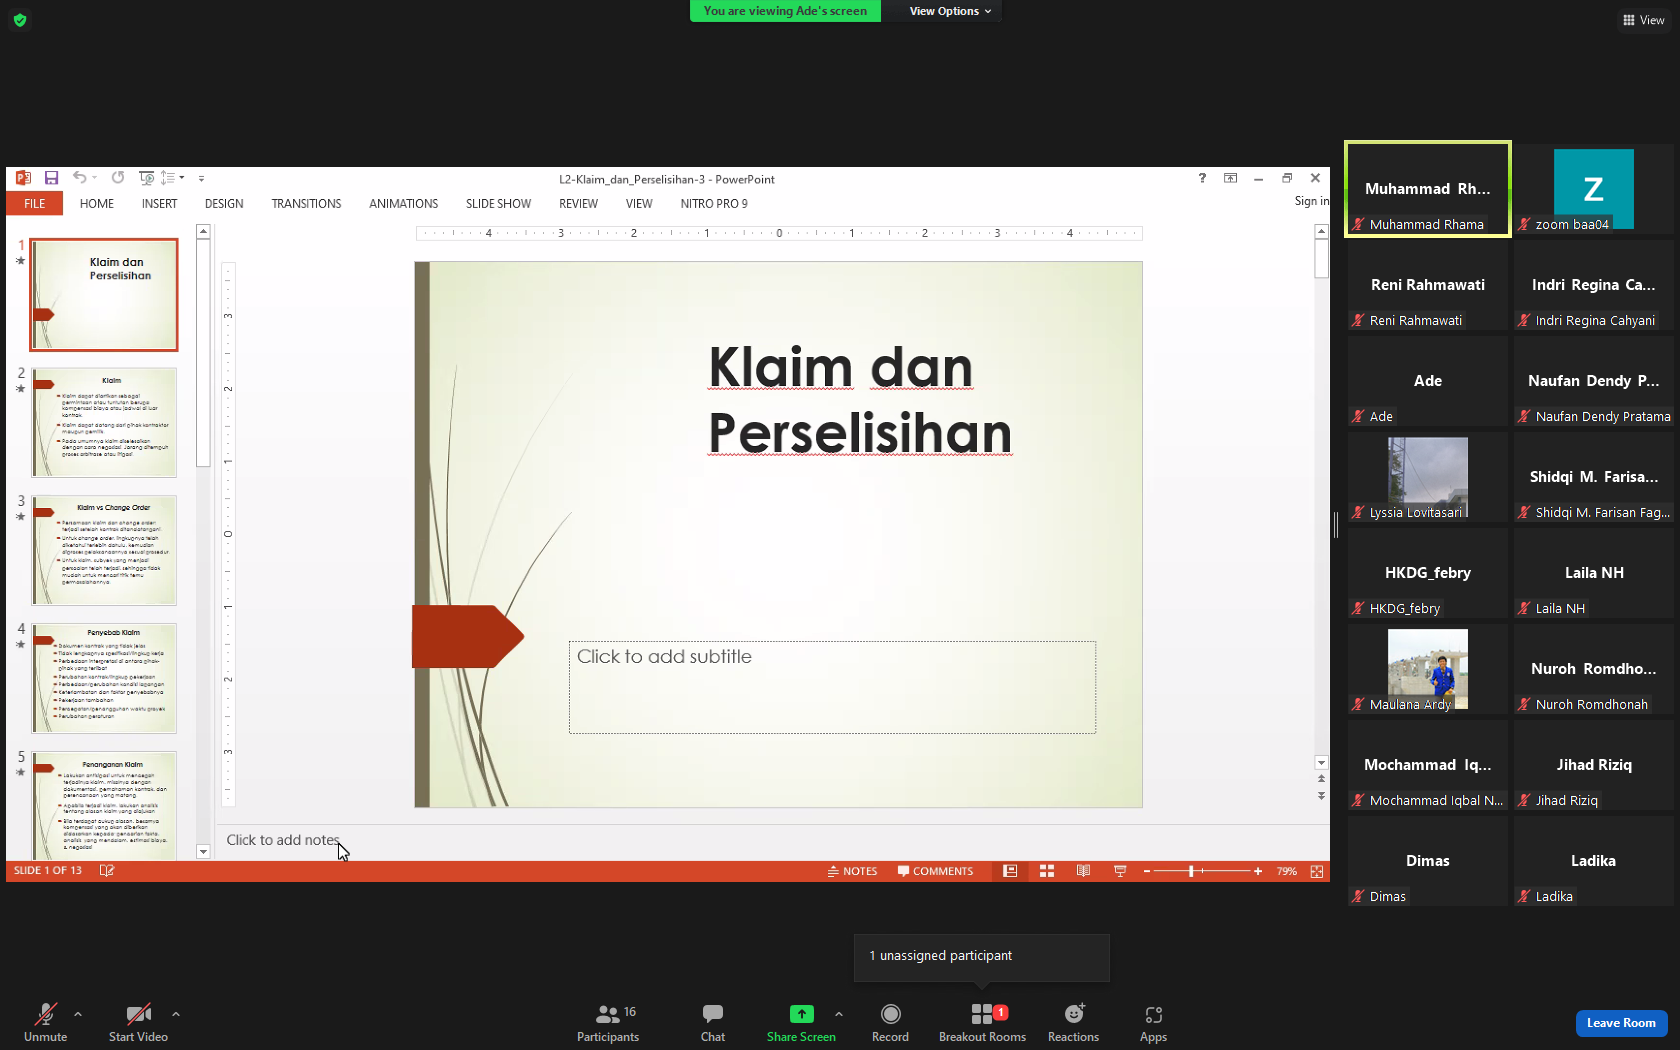Image resolution: width=1680 pixels, height=1050 pixels.
Task: Click the PowerPoint zoom slider handle
Action: 1191,871
